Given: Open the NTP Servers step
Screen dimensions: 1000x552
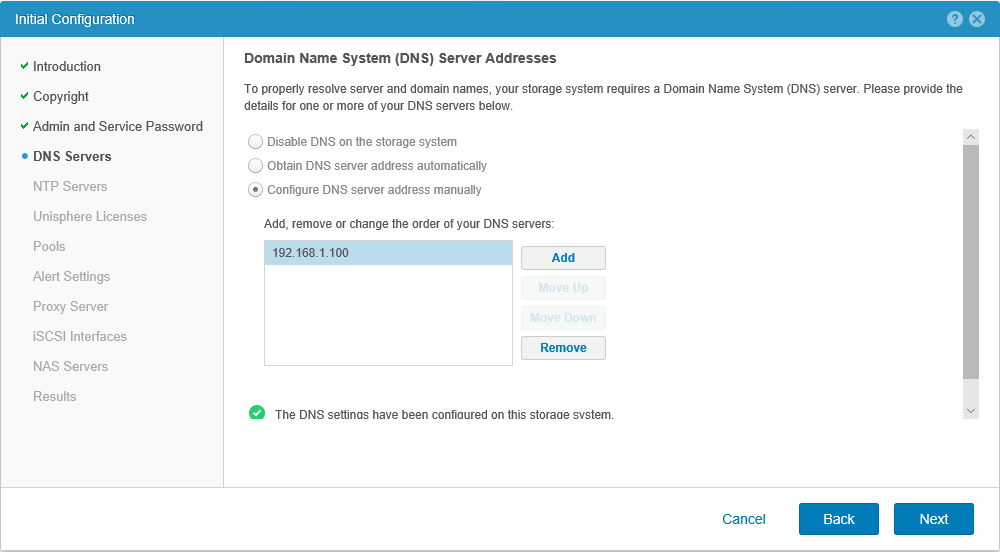Looking at the screenshot, I should pyautogui.click(x=70, y=186).
